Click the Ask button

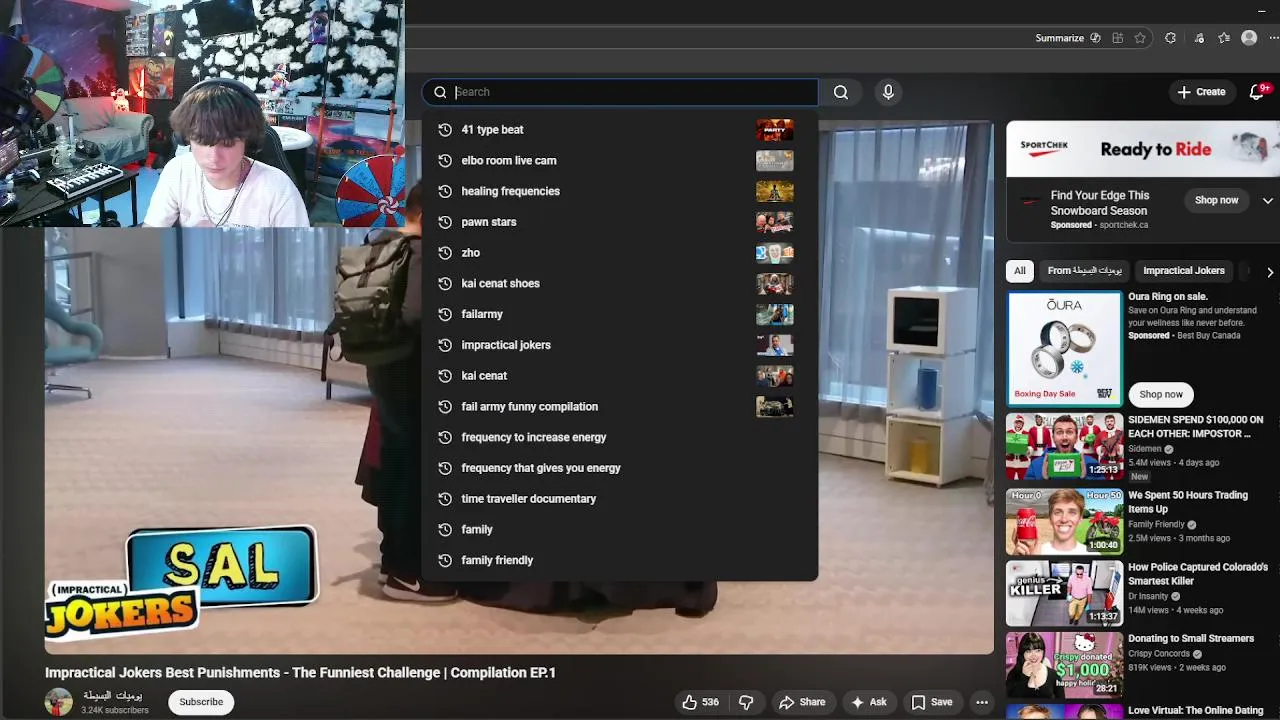coord(868,702)
